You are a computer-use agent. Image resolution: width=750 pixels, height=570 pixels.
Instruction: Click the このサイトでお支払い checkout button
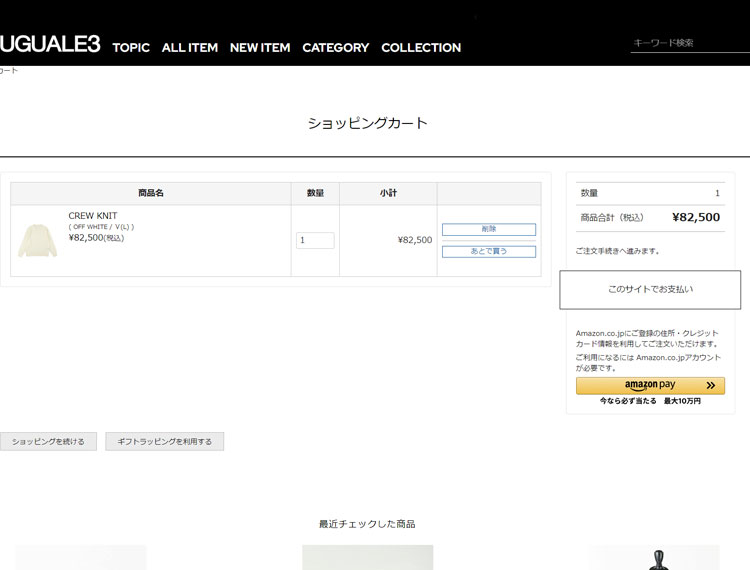tap(650, 290)
